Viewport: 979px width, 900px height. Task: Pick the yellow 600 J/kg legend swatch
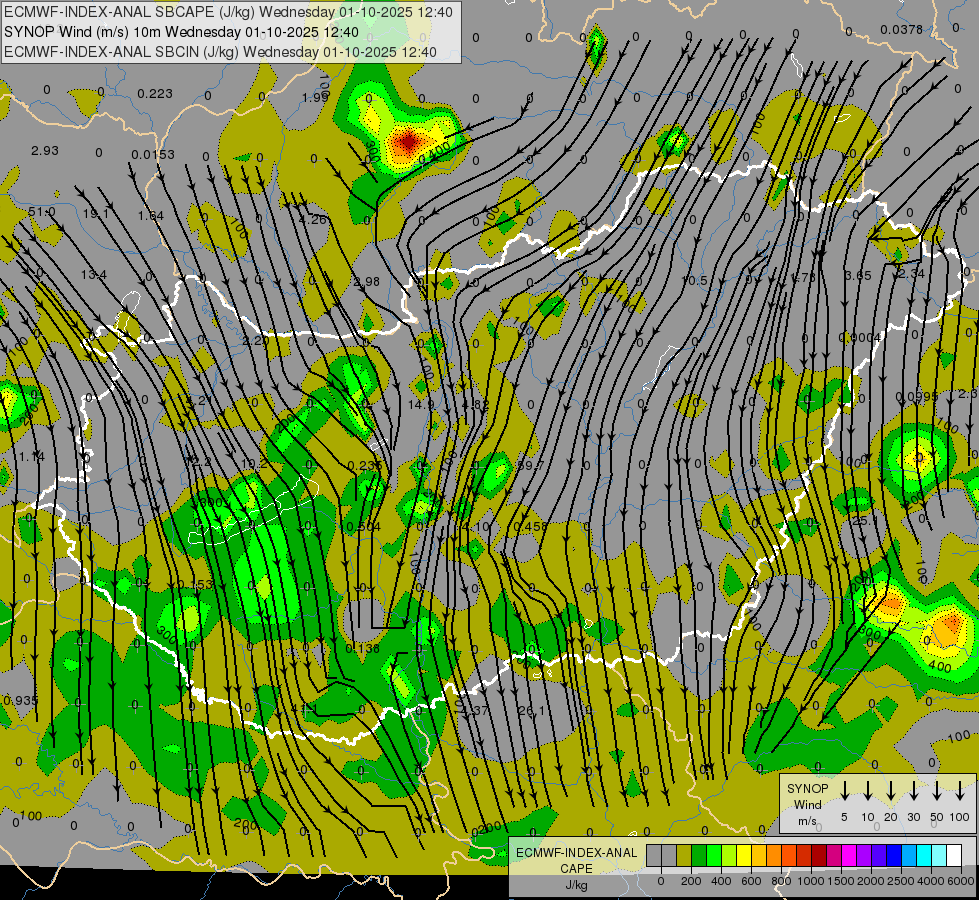point(744,856)
